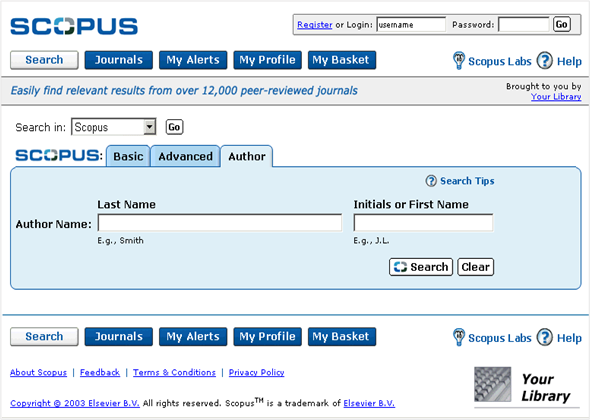
Task: Open the top My Profile button
Action: (x=268, y=60)
